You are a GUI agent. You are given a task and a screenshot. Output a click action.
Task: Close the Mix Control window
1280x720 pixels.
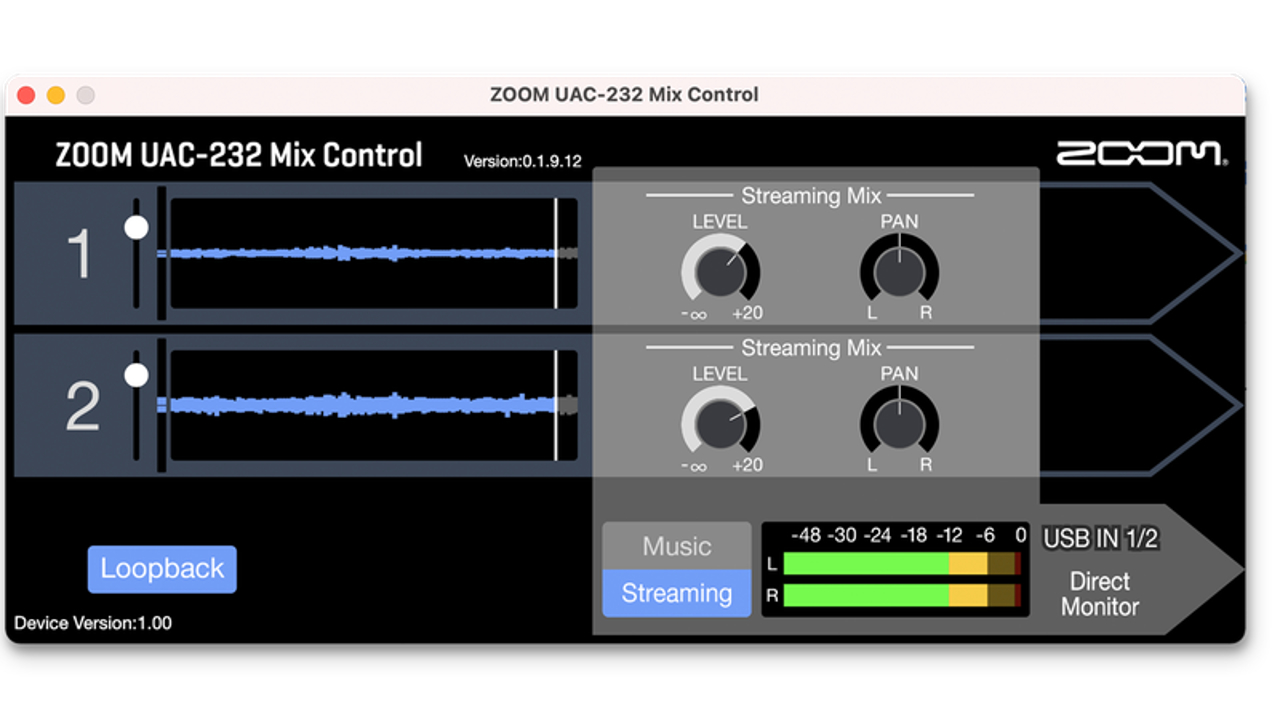(27, 95)
